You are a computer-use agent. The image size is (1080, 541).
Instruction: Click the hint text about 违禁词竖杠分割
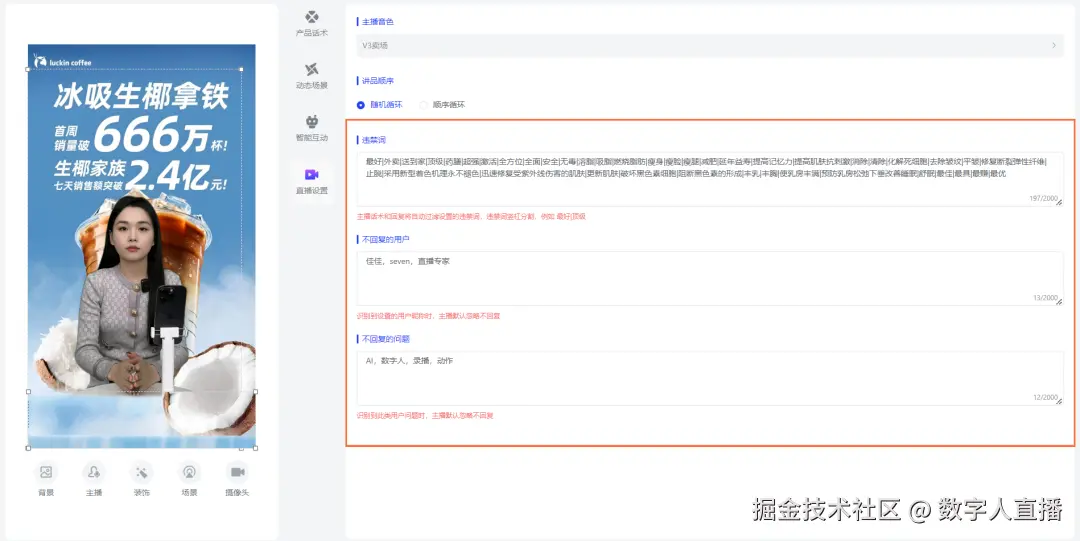(x=471, y=216)
